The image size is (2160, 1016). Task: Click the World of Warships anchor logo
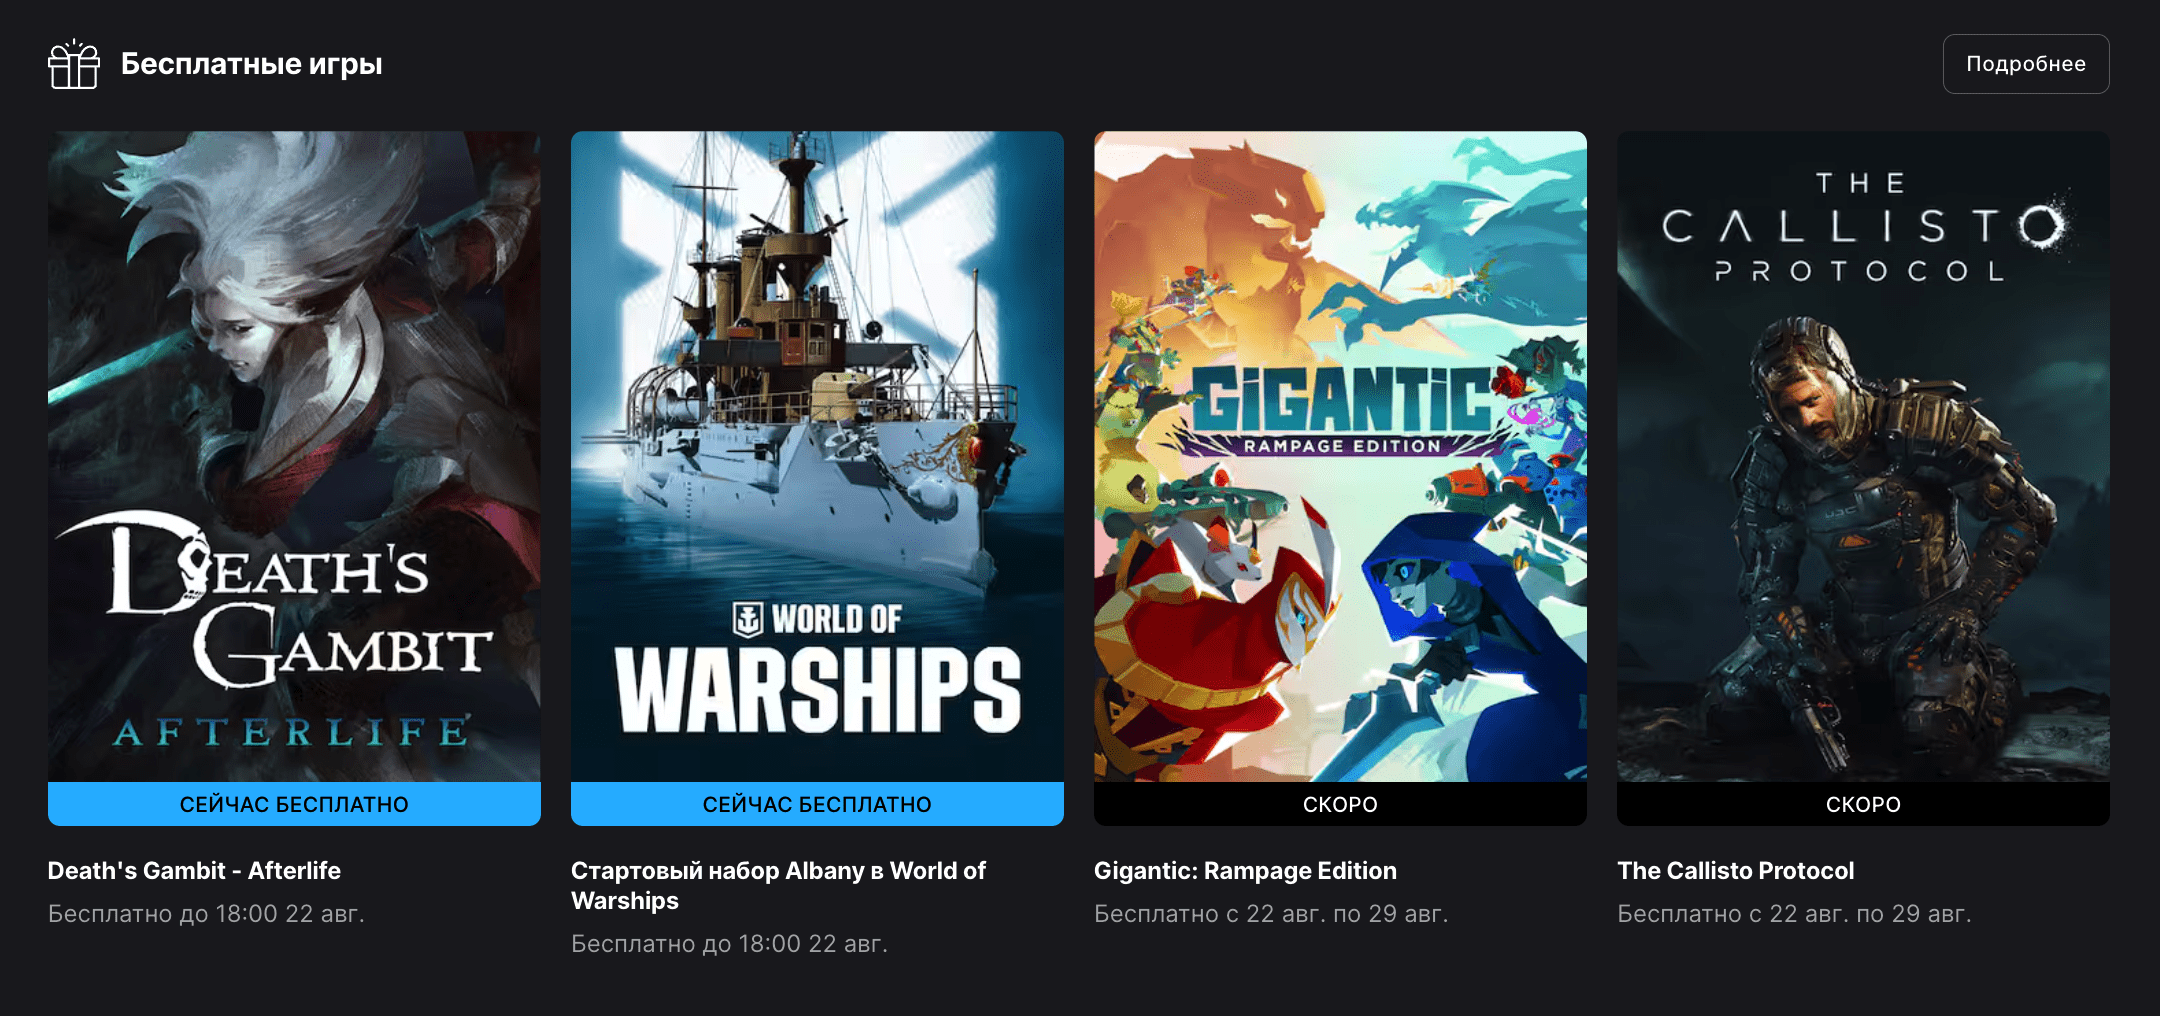(x=748, y=620)
